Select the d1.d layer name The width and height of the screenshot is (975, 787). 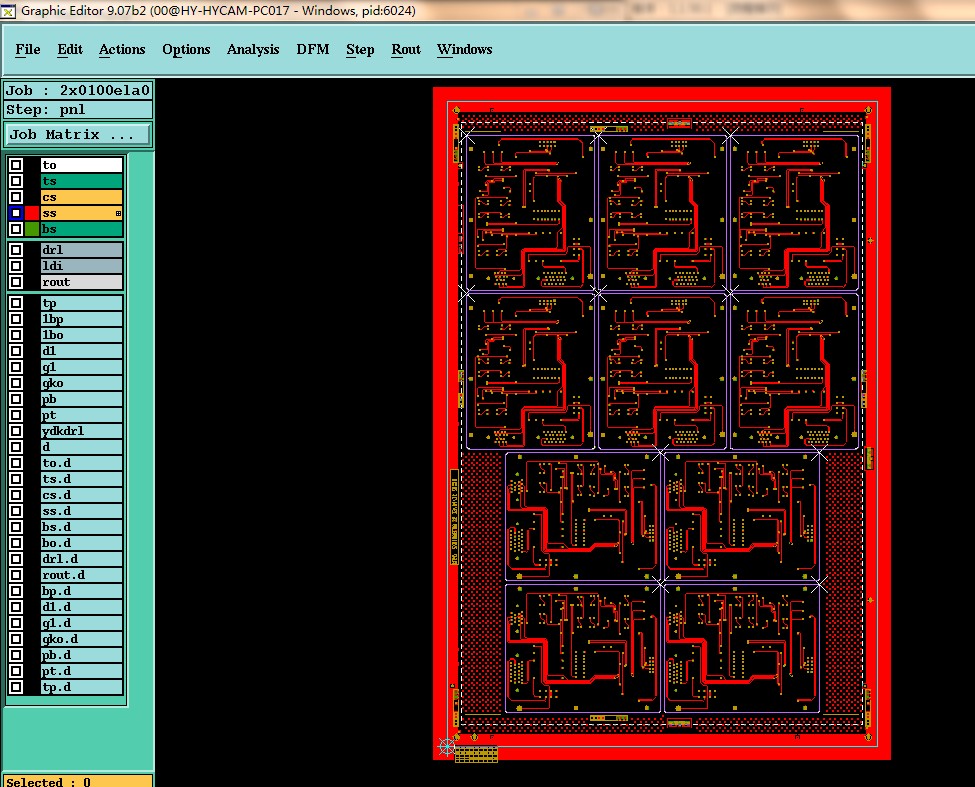[81, 607]
